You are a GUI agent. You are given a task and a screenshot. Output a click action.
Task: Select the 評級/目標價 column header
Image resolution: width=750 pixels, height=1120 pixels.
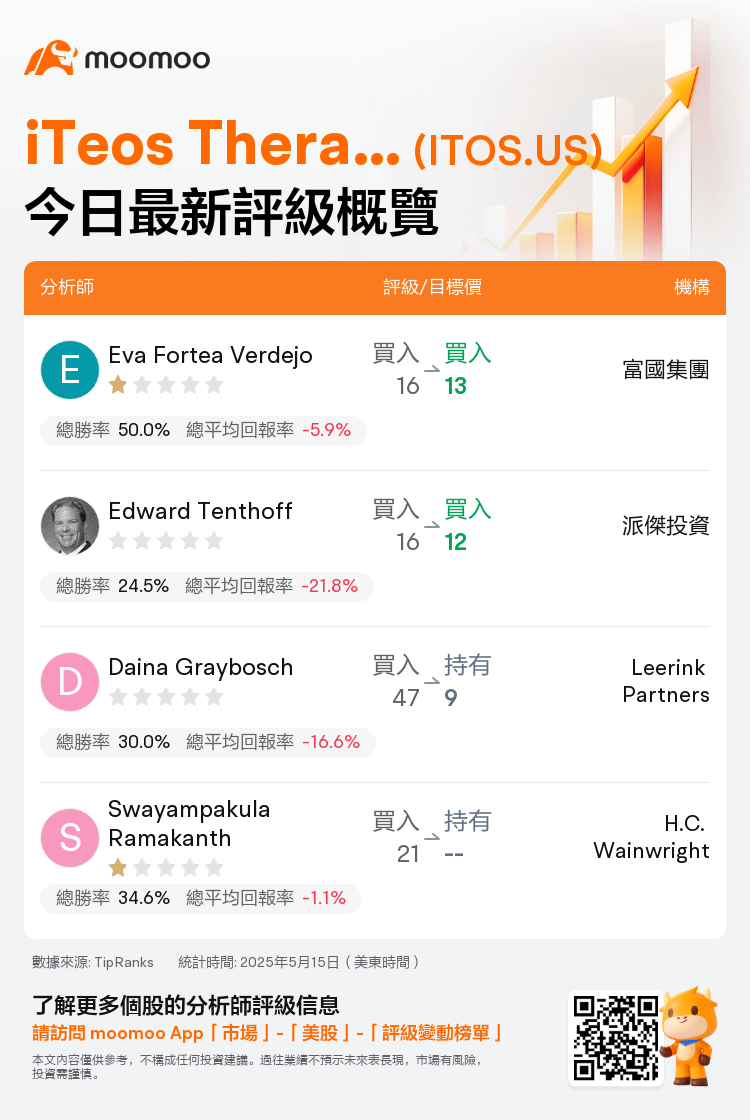(x=432, y=287)
